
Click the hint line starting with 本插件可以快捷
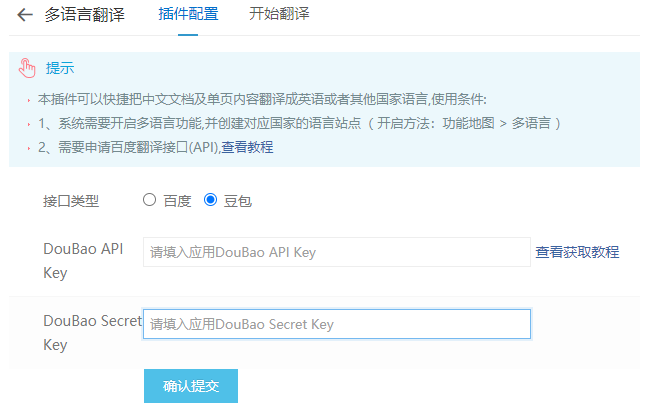point(260,100)
